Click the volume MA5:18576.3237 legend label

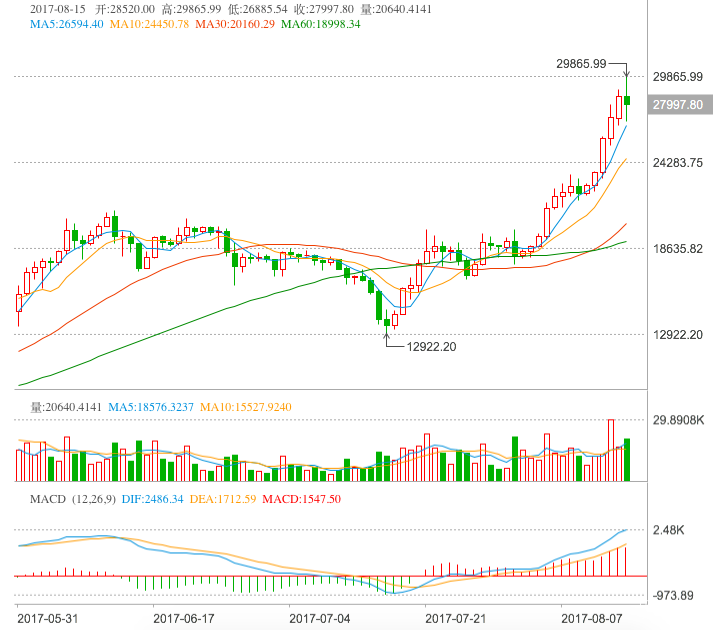[151, 407]
